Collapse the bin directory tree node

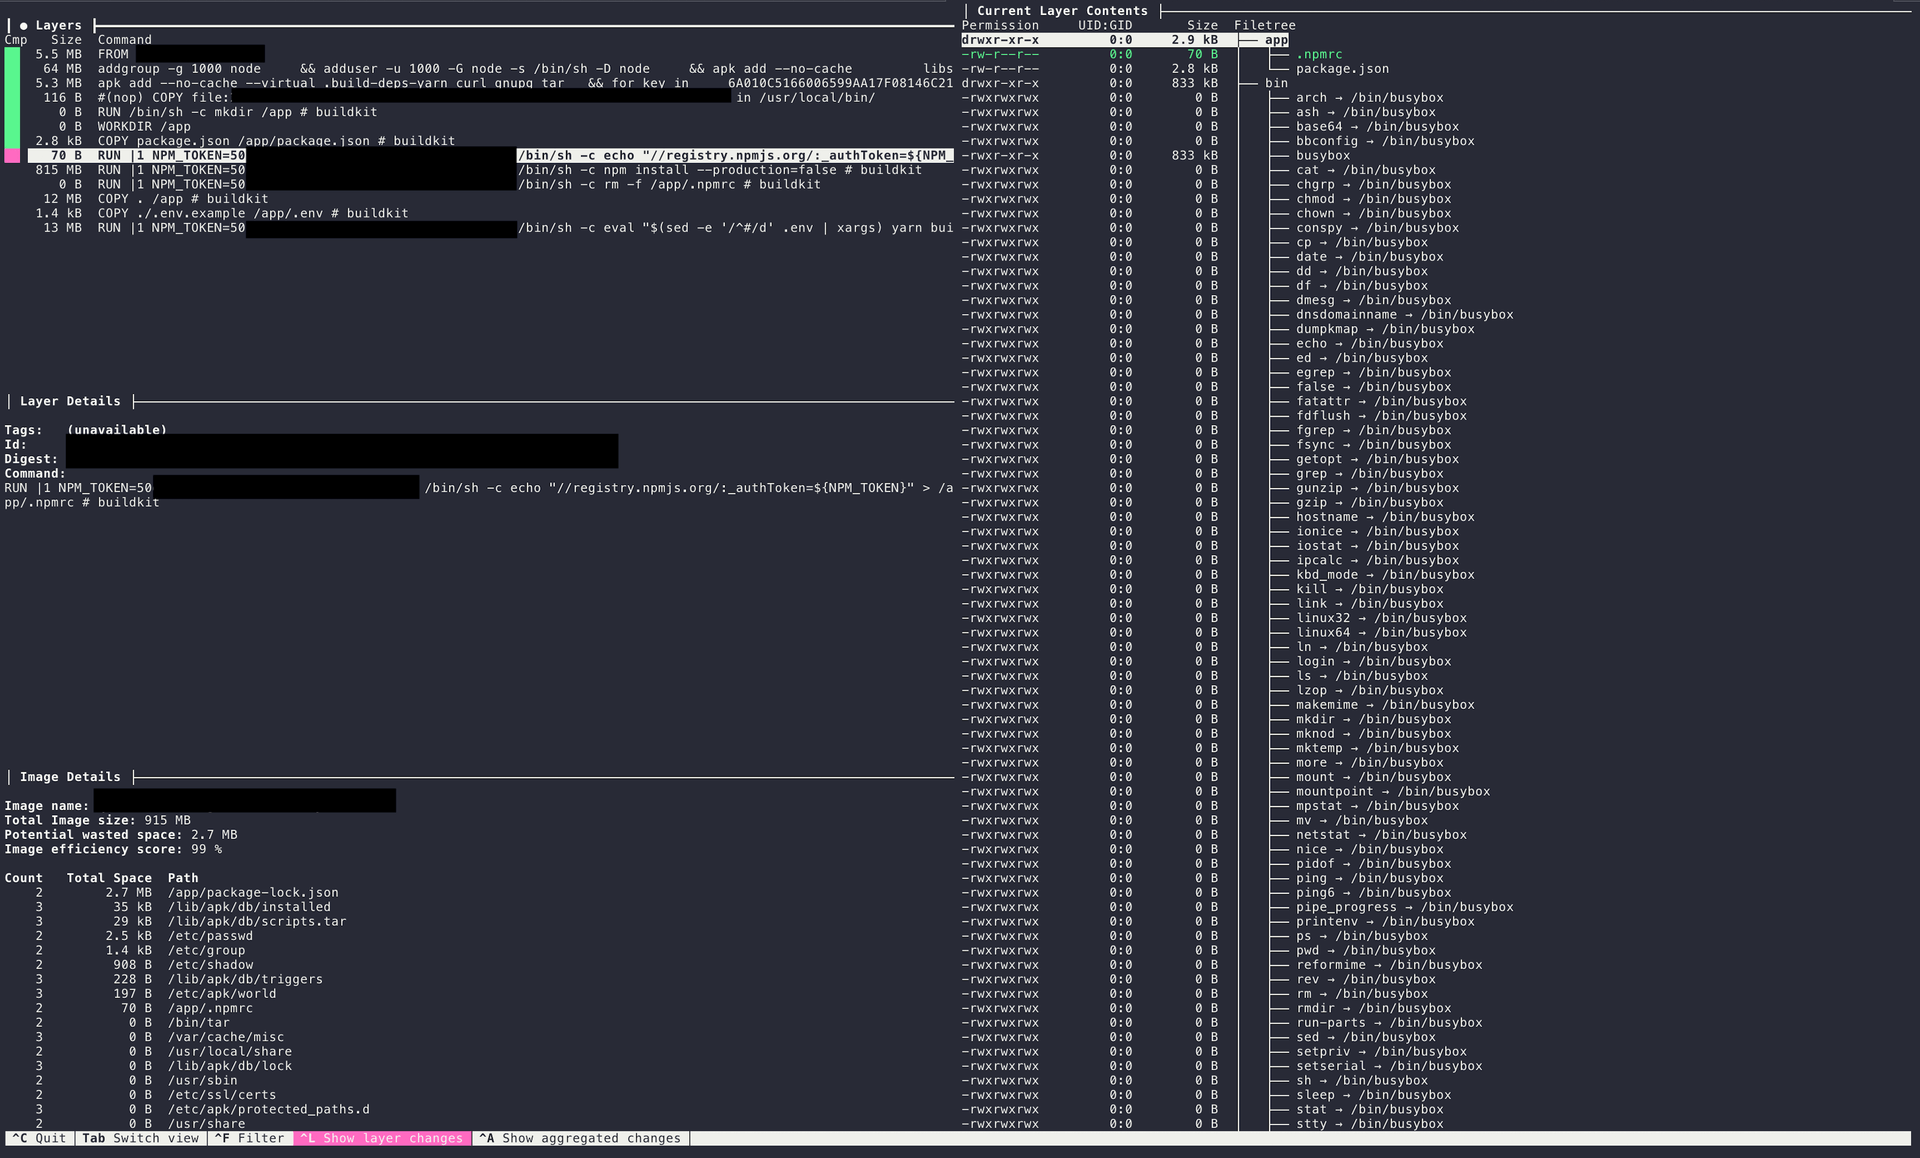pyautogui.click(x=1276, y=83)
